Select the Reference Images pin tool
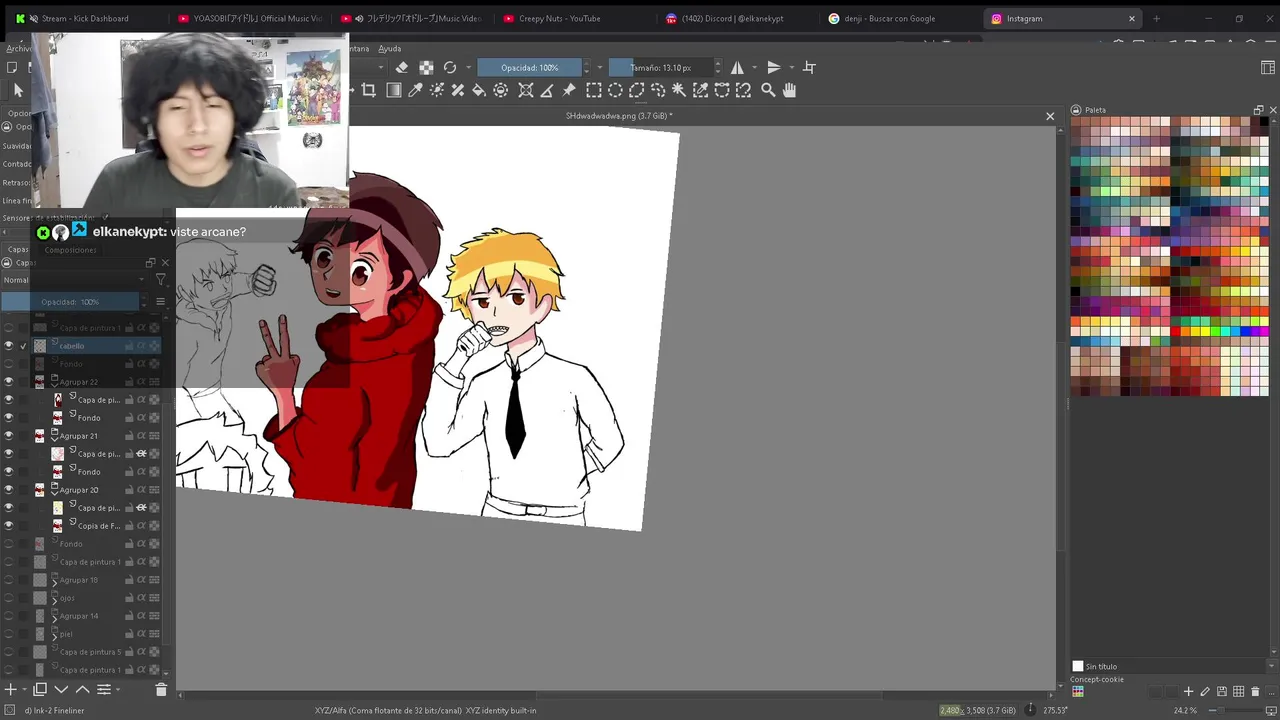 569,90
